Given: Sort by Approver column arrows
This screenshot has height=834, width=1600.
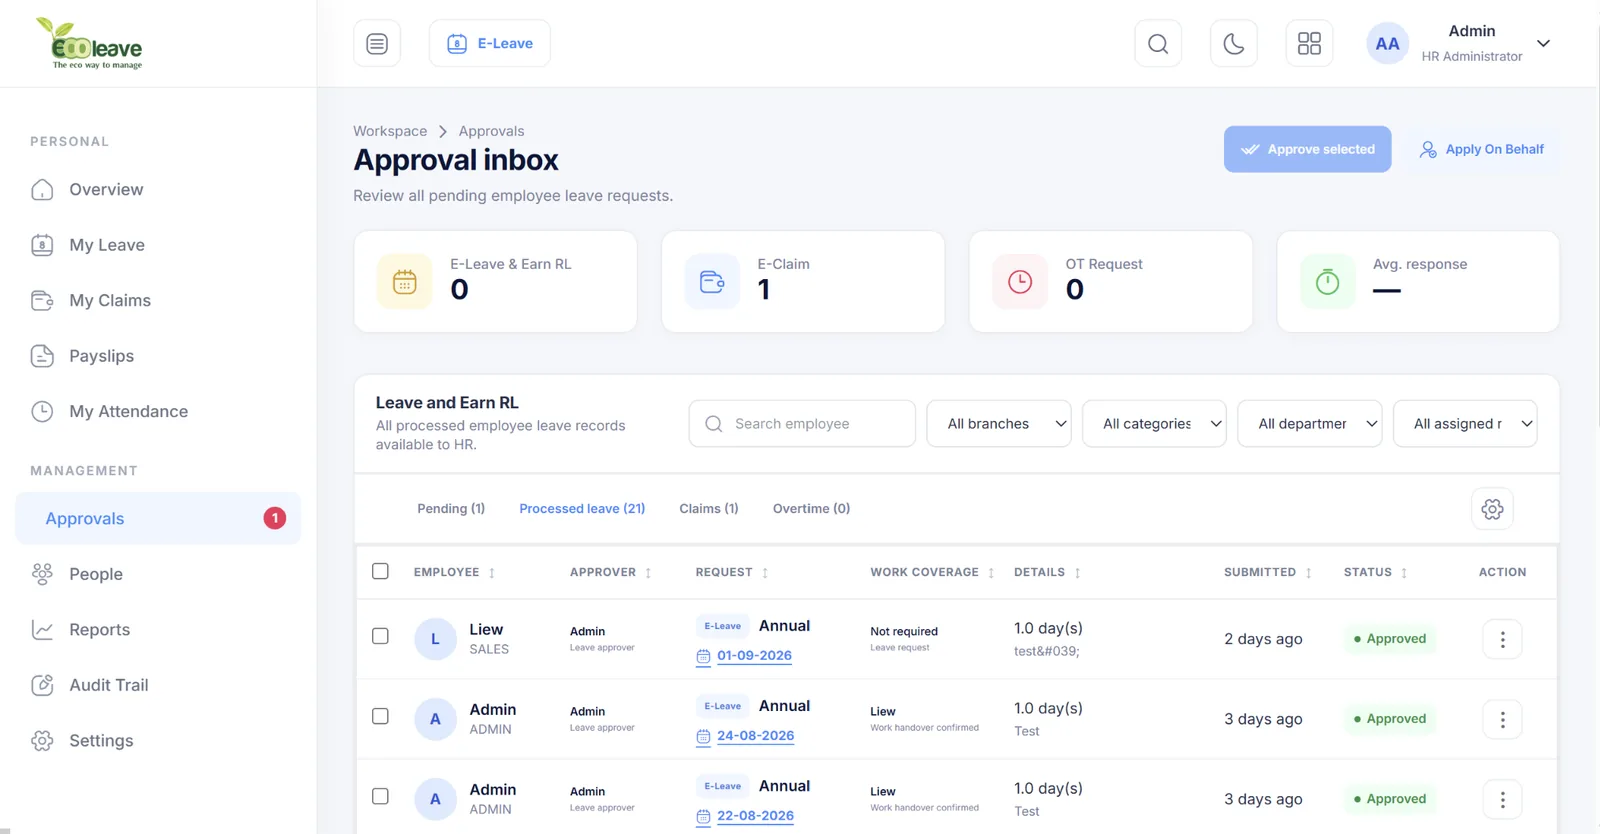Looking at the screenshot, I should (x=648, y=573).
